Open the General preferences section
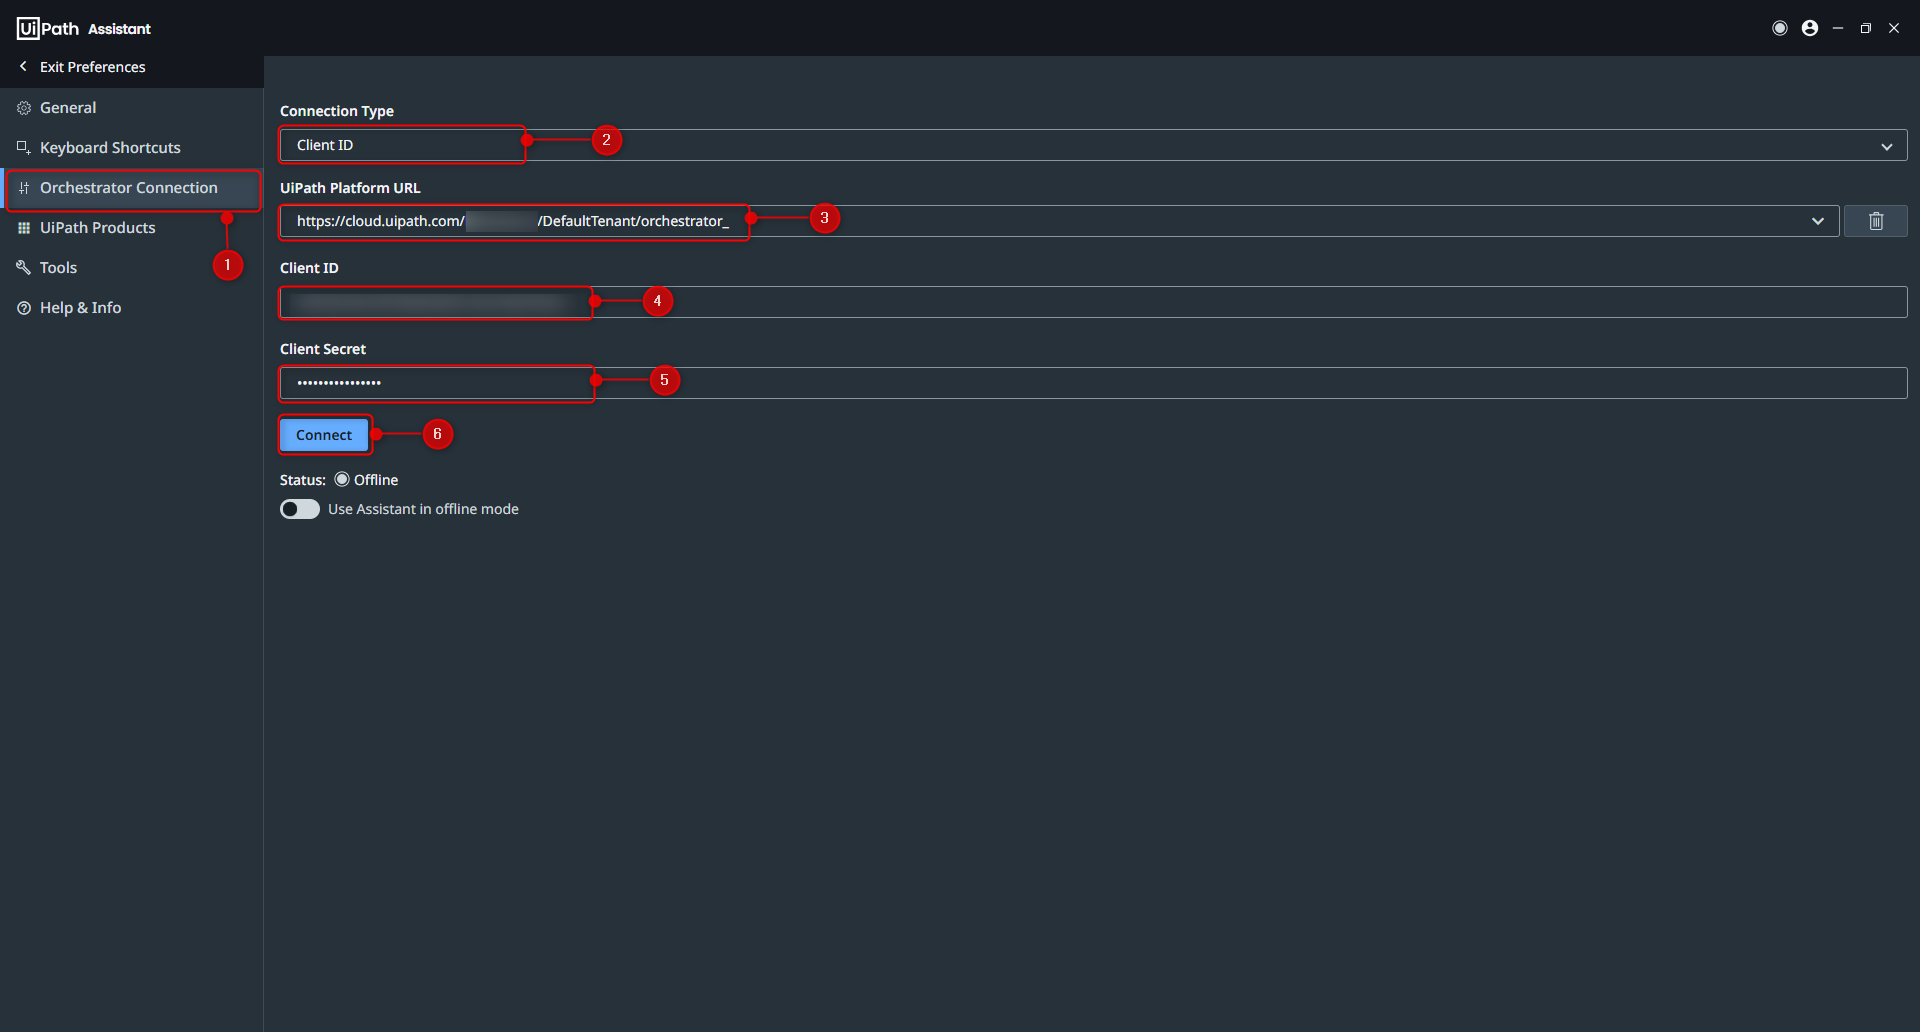This screenshot has height=1032, width=1920. click(x=132, y=108)
